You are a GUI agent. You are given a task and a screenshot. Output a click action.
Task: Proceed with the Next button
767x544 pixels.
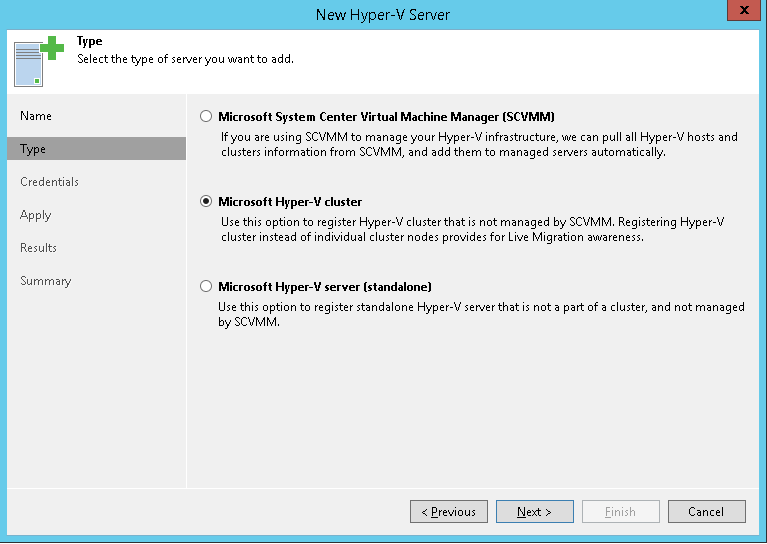[x=535, y=512]
